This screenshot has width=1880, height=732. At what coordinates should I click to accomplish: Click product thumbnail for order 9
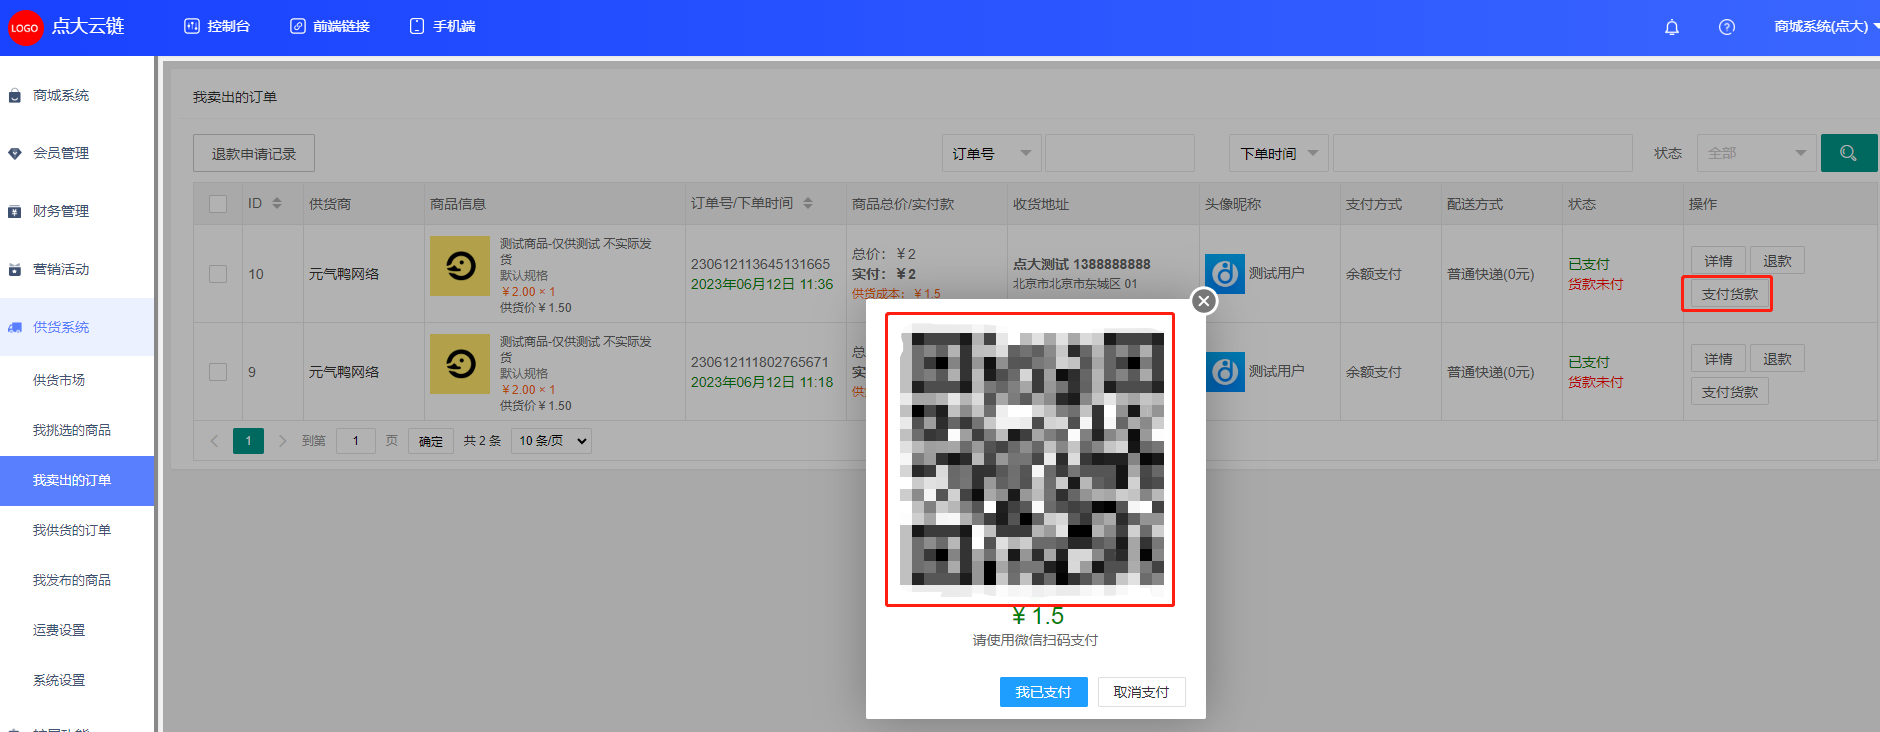pyautogui.click(x=460, y=364)
